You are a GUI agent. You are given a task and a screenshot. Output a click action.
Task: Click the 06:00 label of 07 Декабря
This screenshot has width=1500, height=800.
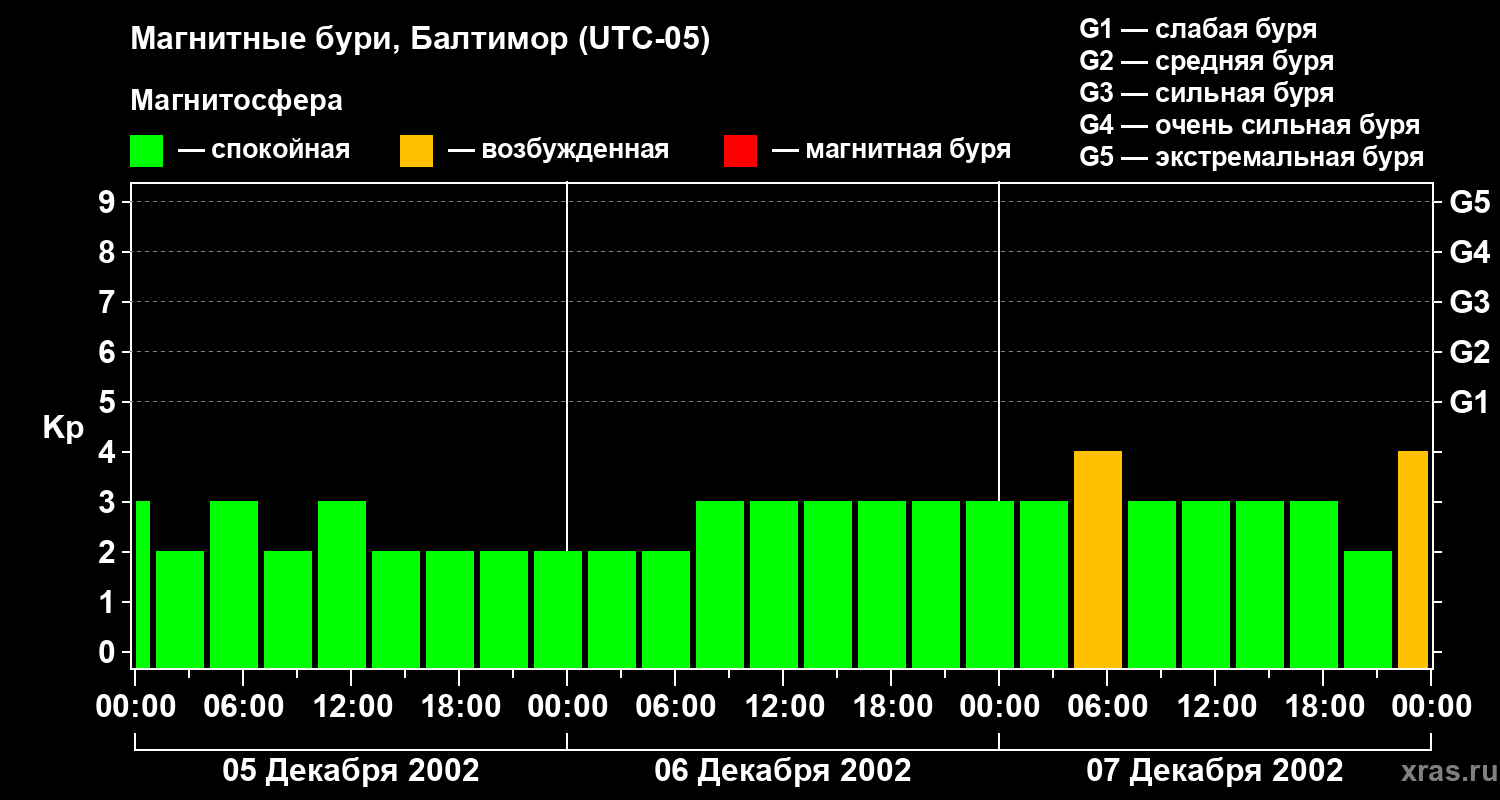tap(1107, 707)
